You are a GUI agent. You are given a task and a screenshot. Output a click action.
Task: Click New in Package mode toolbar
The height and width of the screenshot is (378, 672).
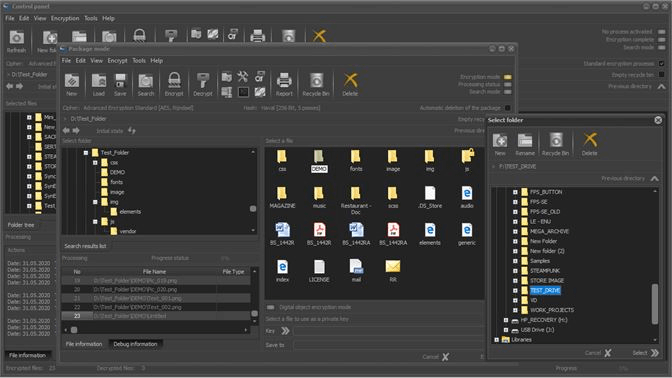click(x=72, y=84)
